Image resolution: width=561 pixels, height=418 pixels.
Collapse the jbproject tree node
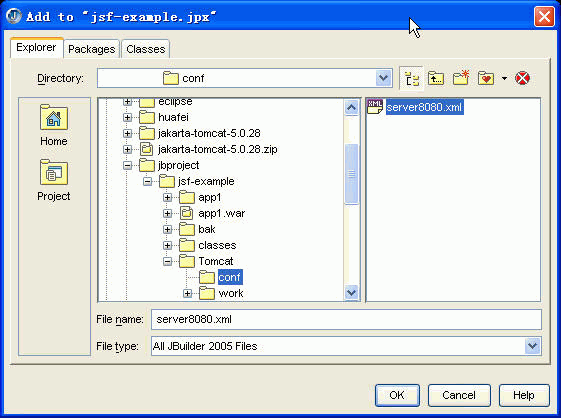point(127,165)
